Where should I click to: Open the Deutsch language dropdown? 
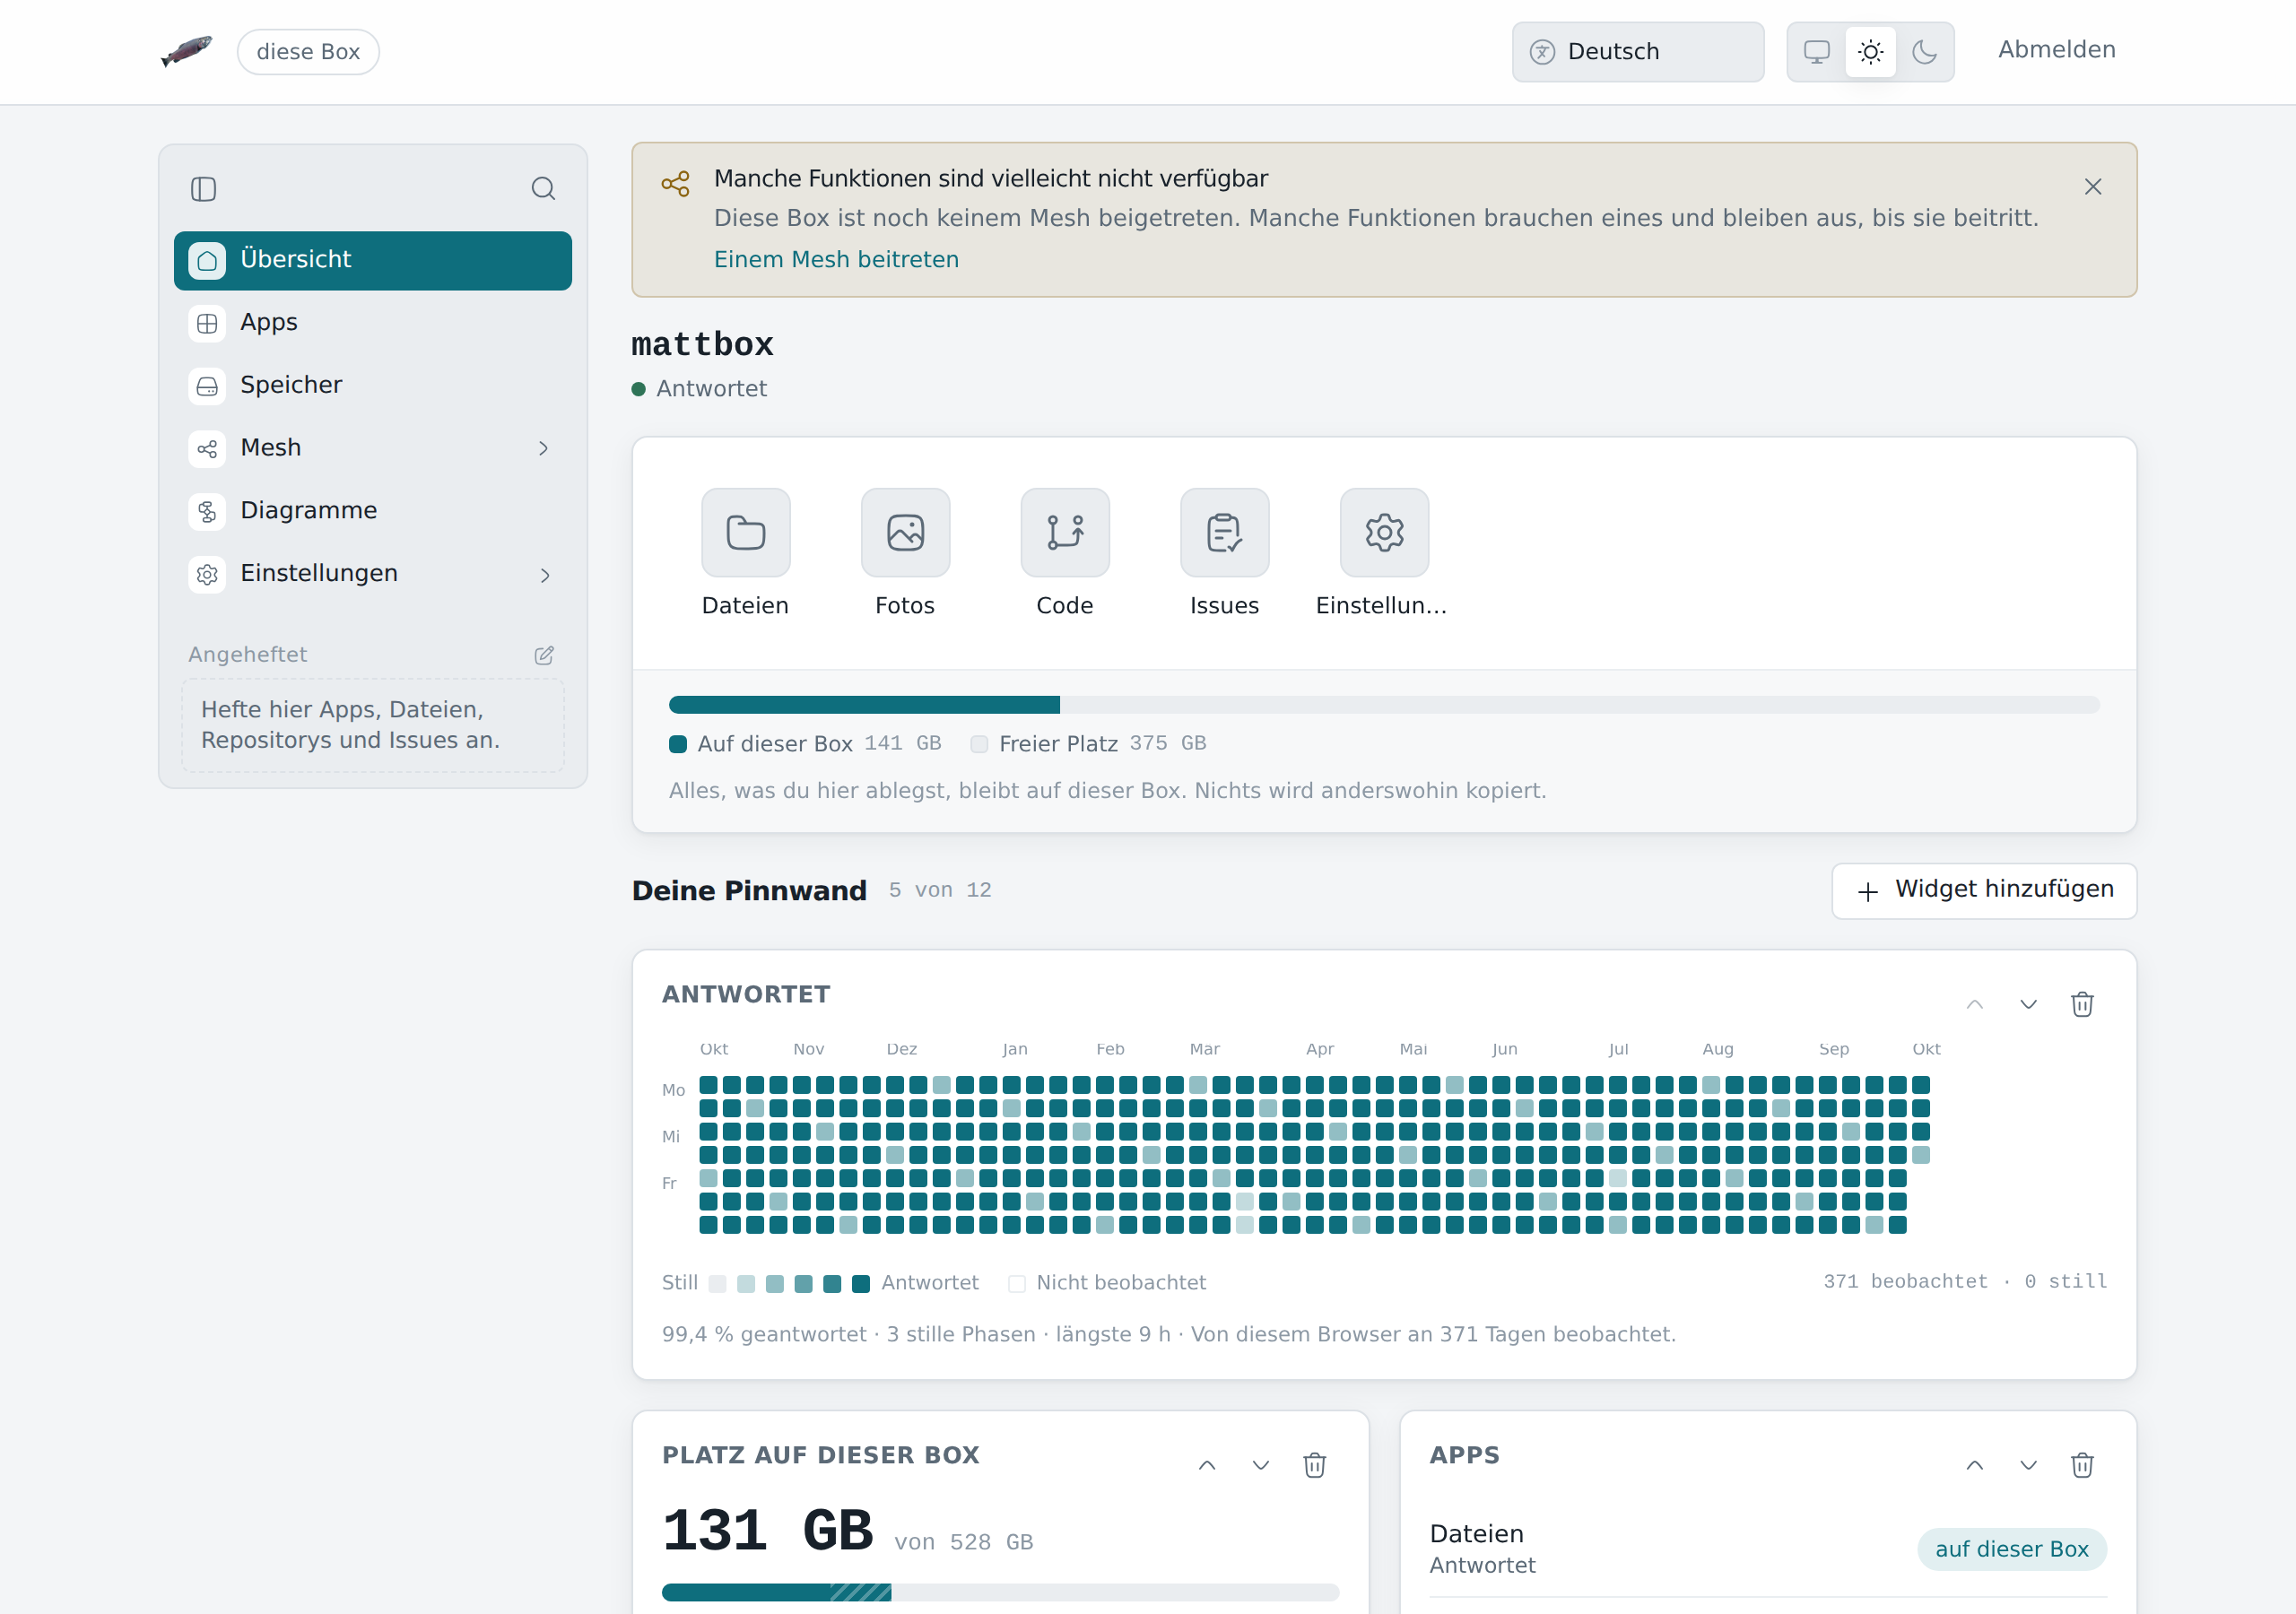pos(1637,52)
